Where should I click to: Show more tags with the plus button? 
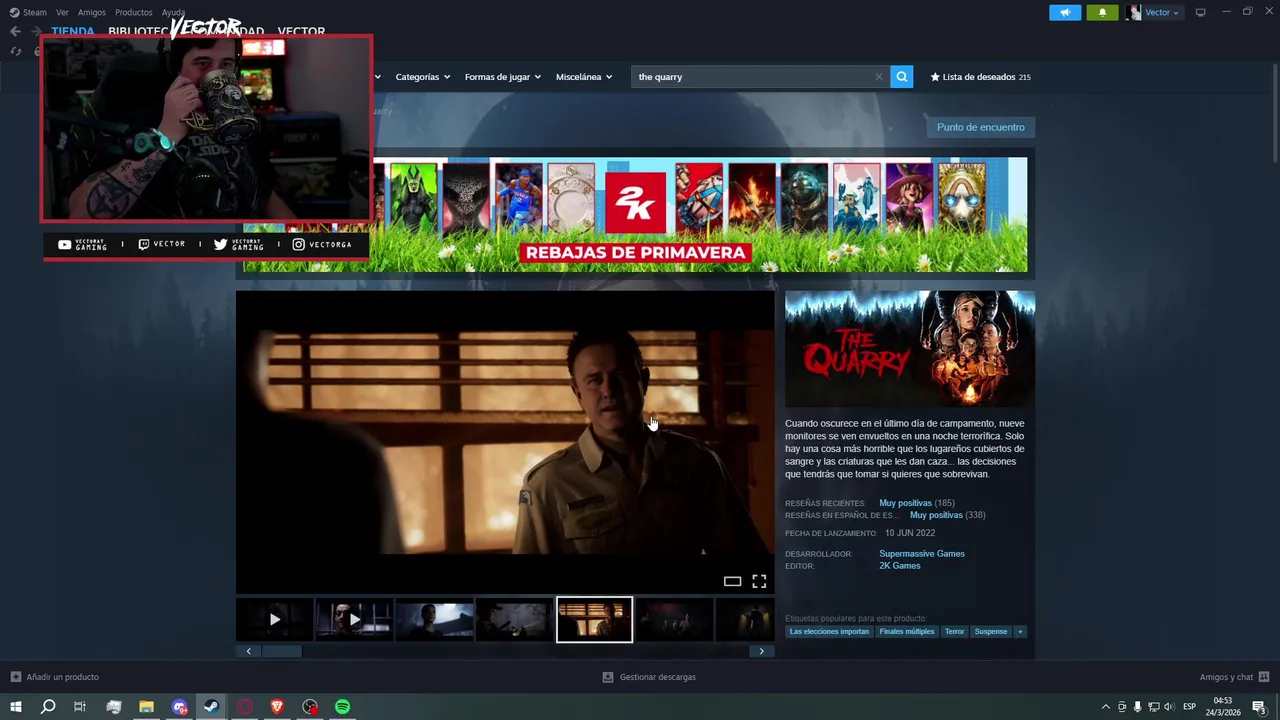(x=1020, y=632)
